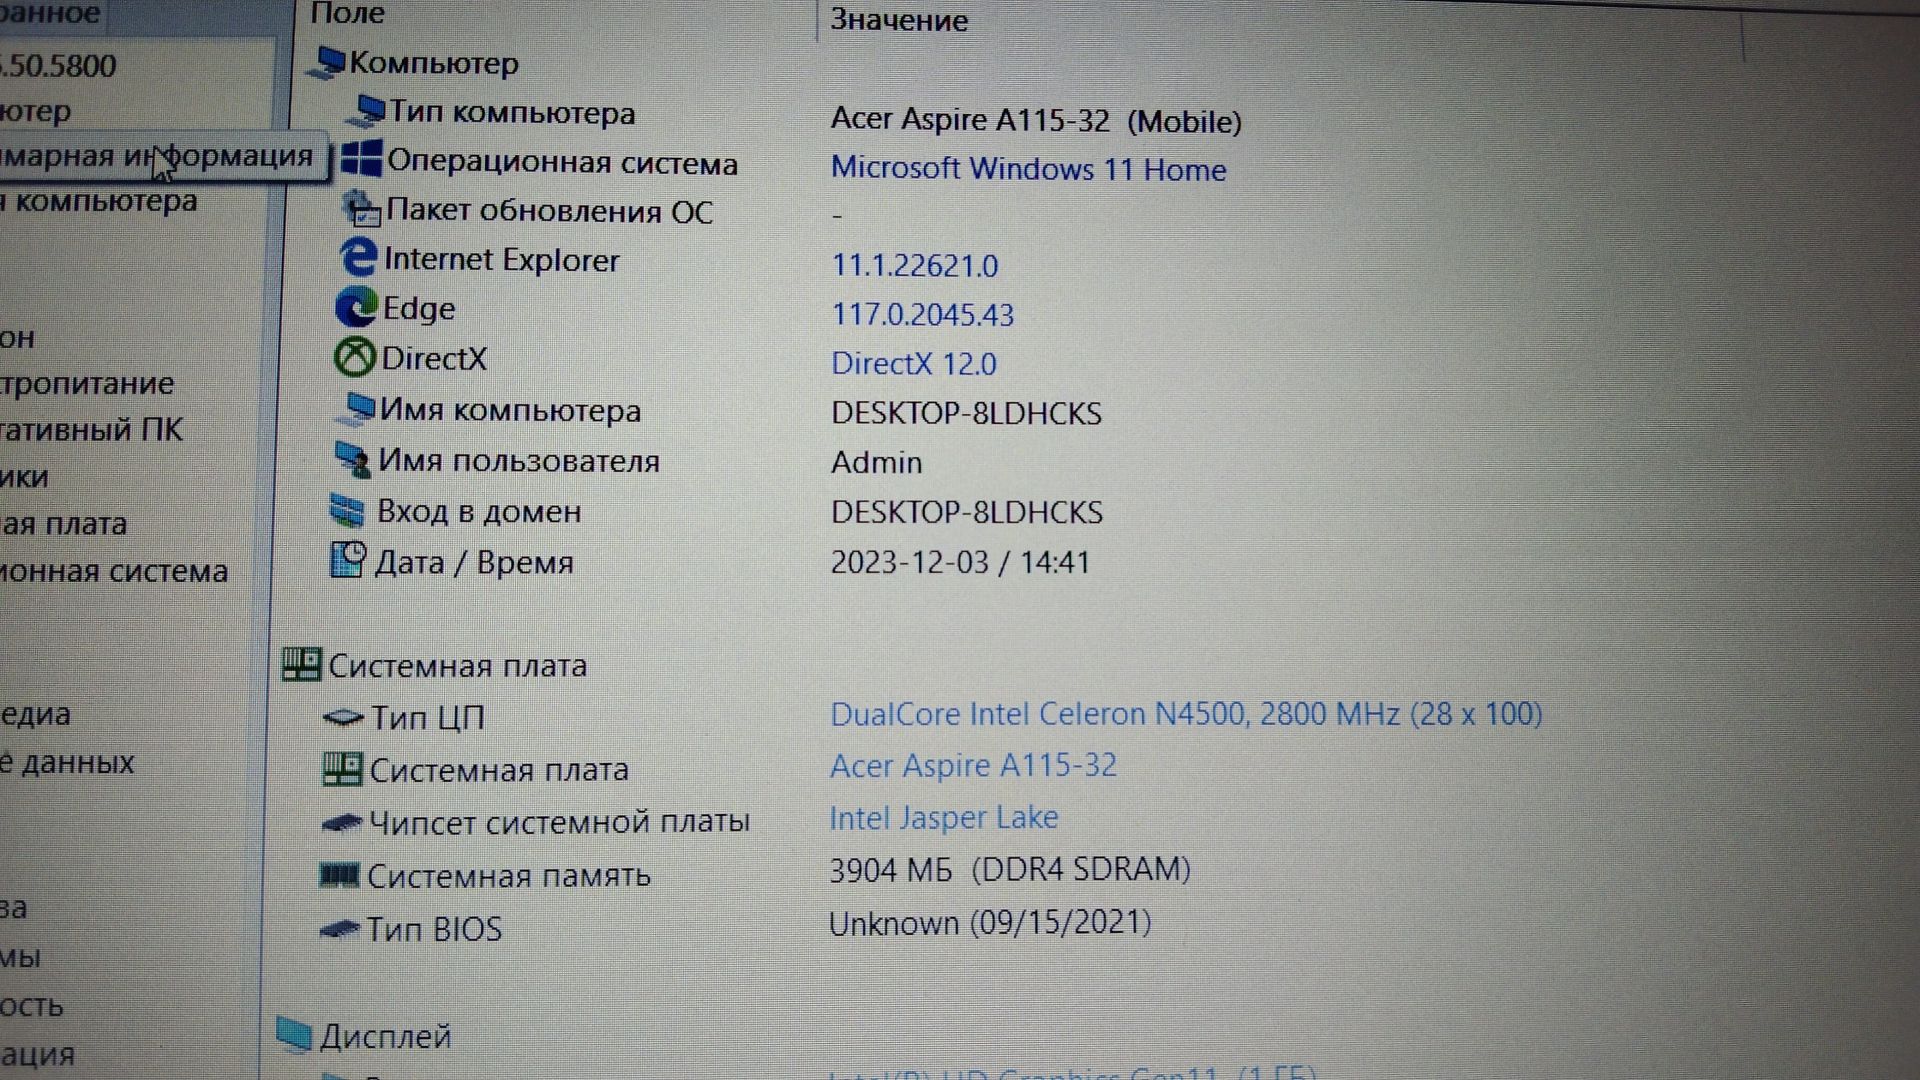
Task: Select the 'едиа' item in the left tree
Action: [35, 714]
